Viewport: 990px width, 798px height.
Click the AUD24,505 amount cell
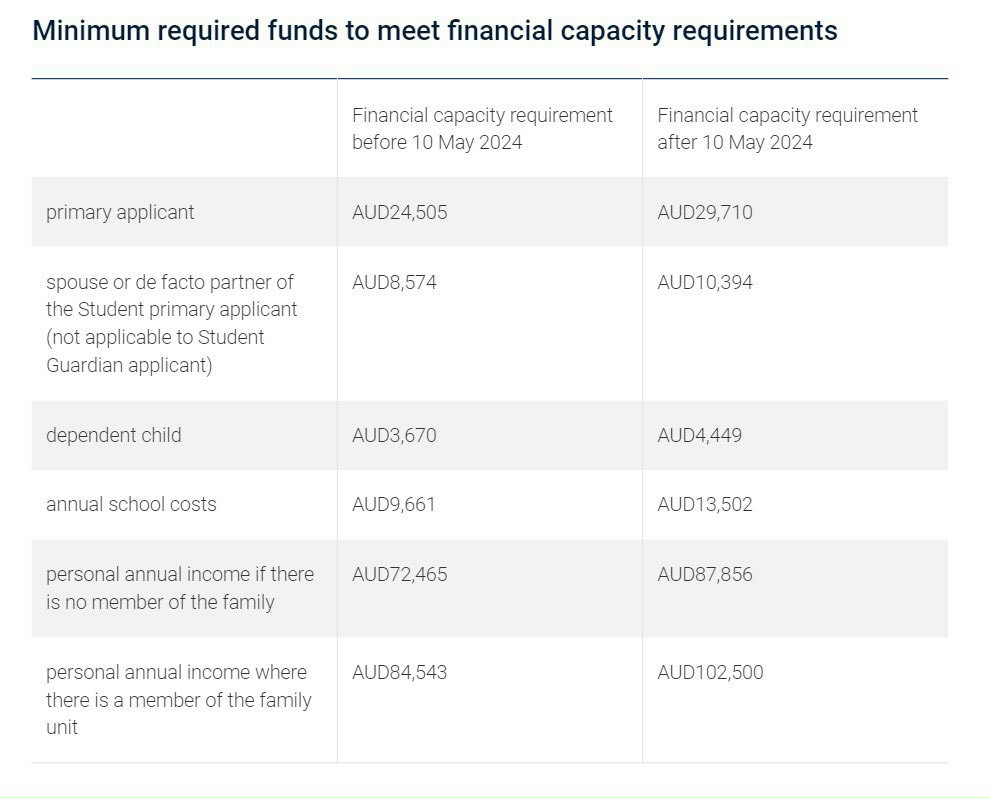pos(400,212)
